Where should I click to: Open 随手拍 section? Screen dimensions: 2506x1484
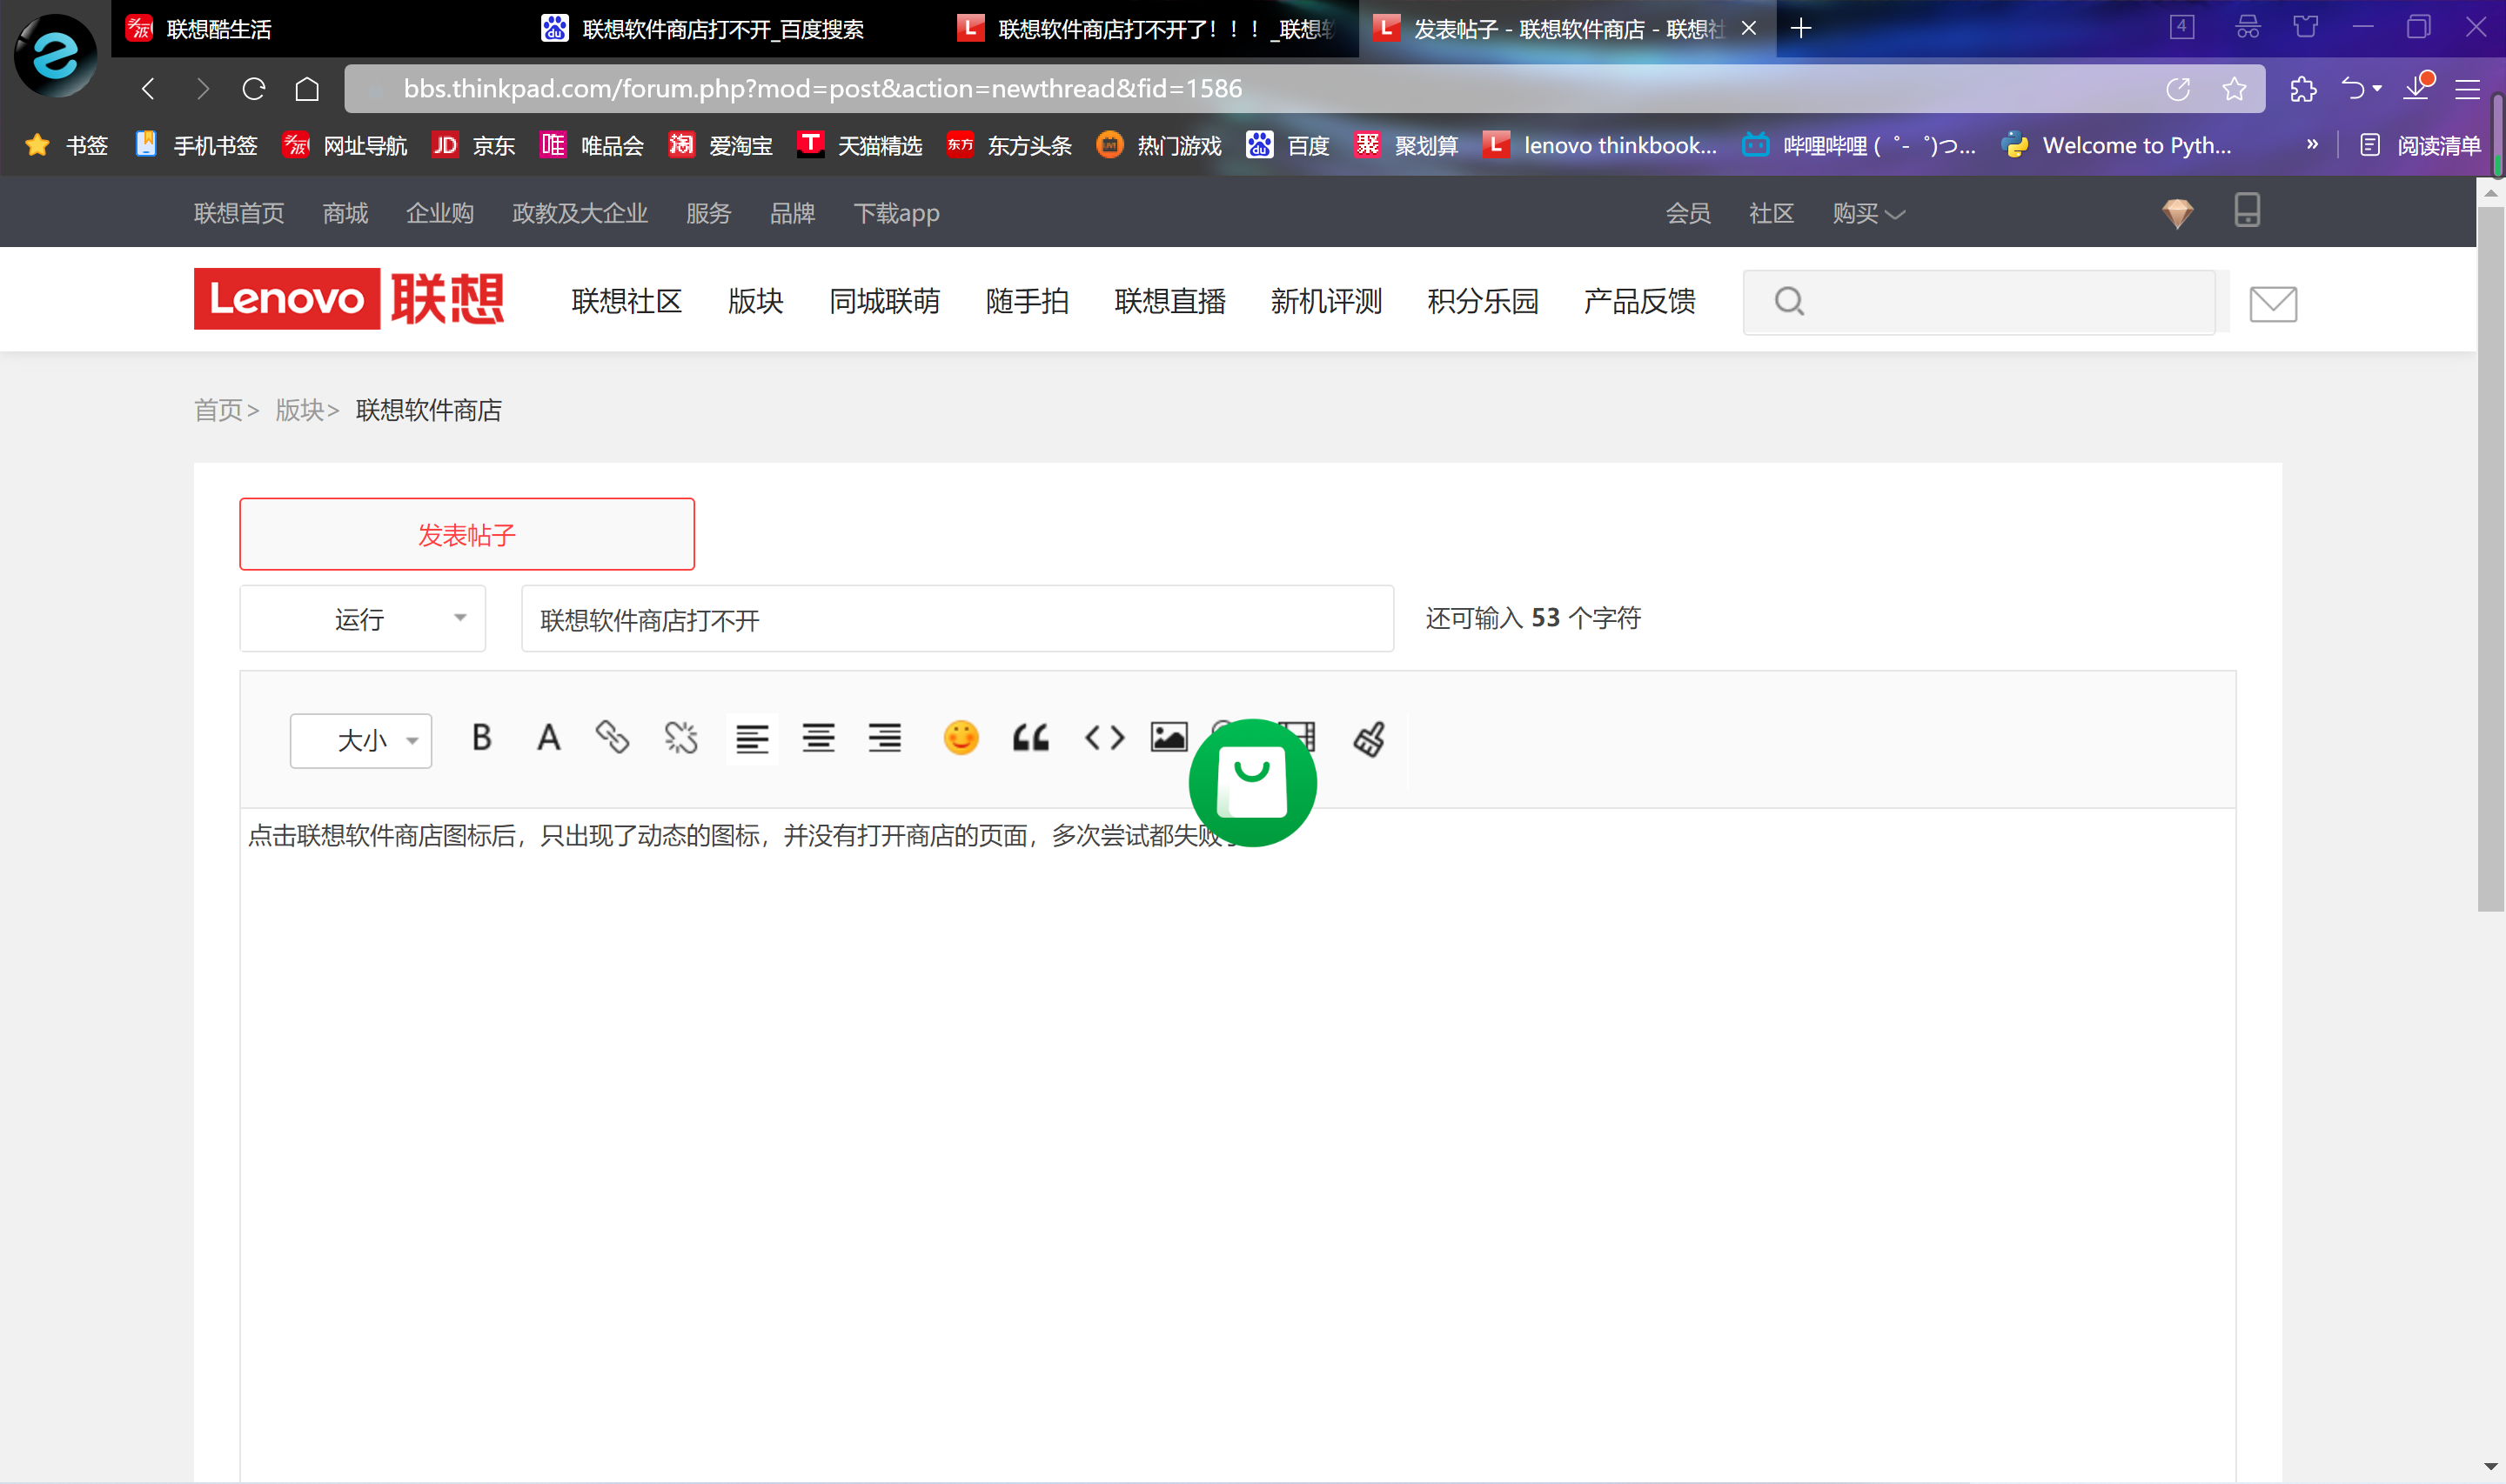pyautogui.click(x=1027, y=301)
